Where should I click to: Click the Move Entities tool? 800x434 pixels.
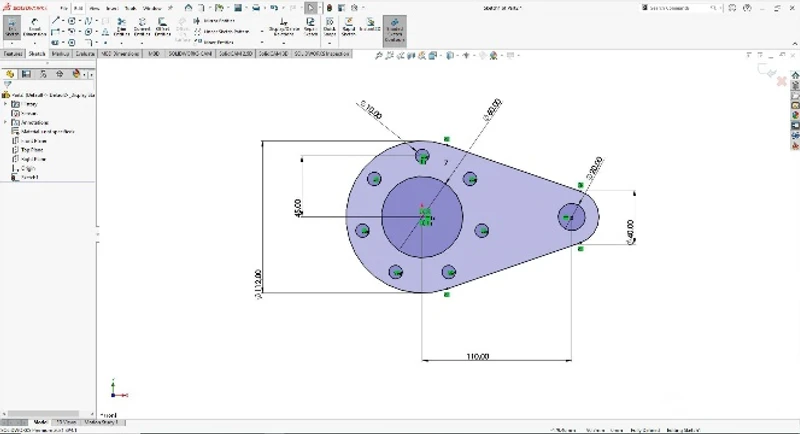[214, 42]
